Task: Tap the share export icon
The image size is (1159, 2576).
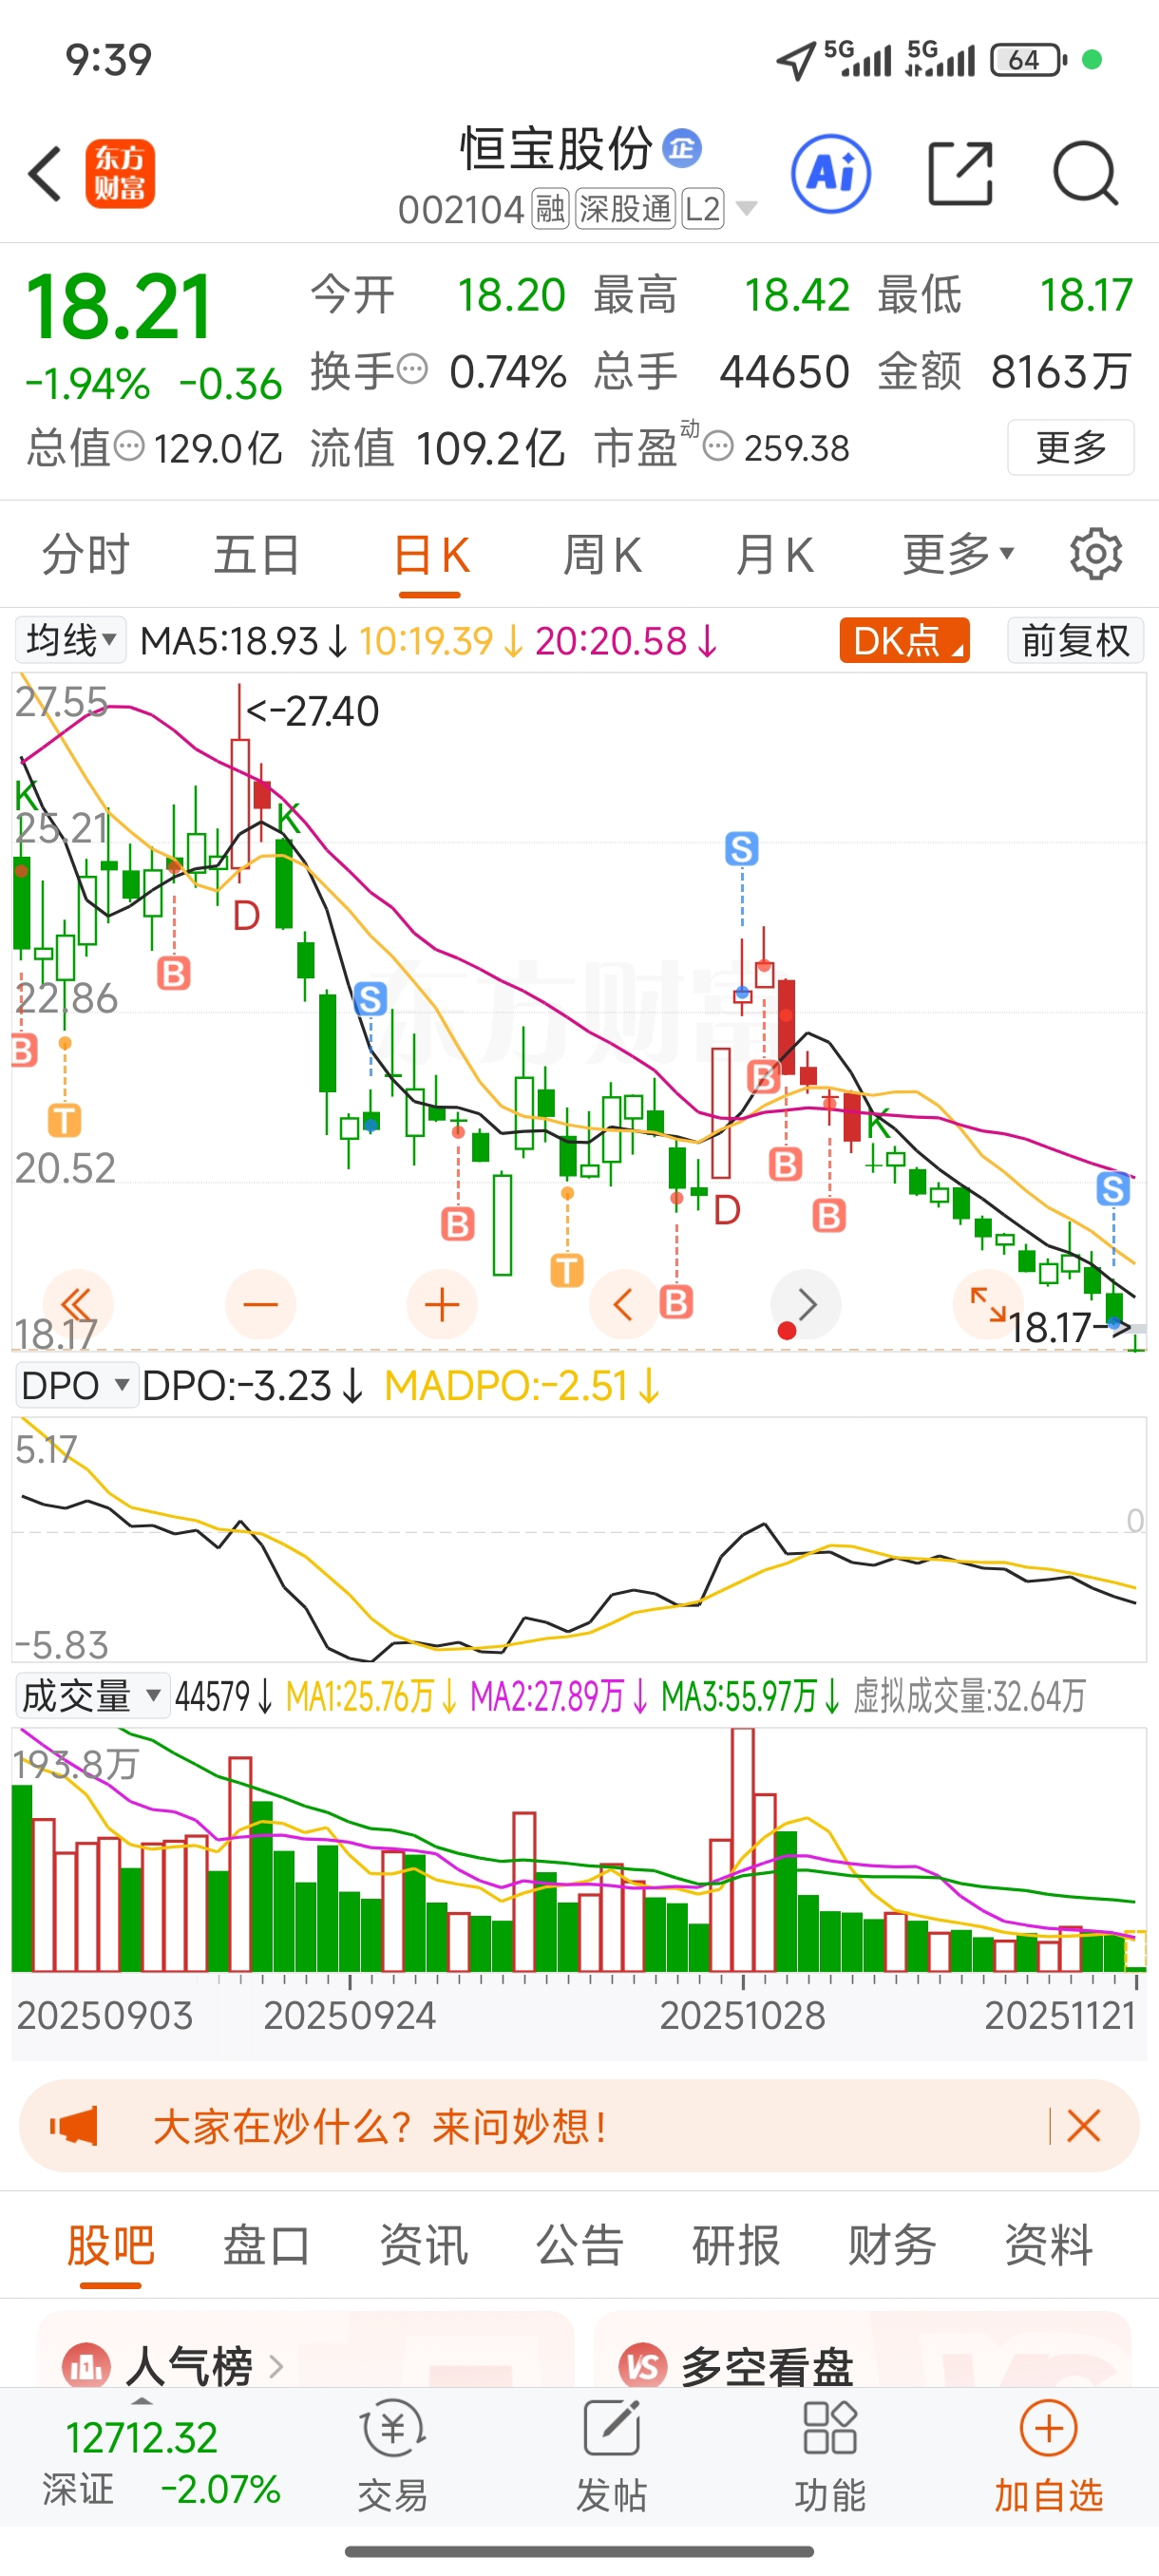Action: 960,174
